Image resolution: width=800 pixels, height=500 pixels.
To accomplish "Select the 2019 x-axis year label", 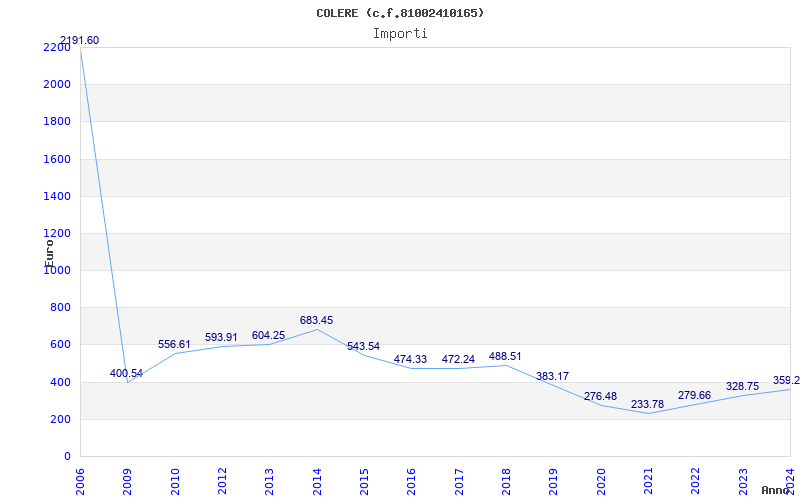I will (x=554, y=481).
